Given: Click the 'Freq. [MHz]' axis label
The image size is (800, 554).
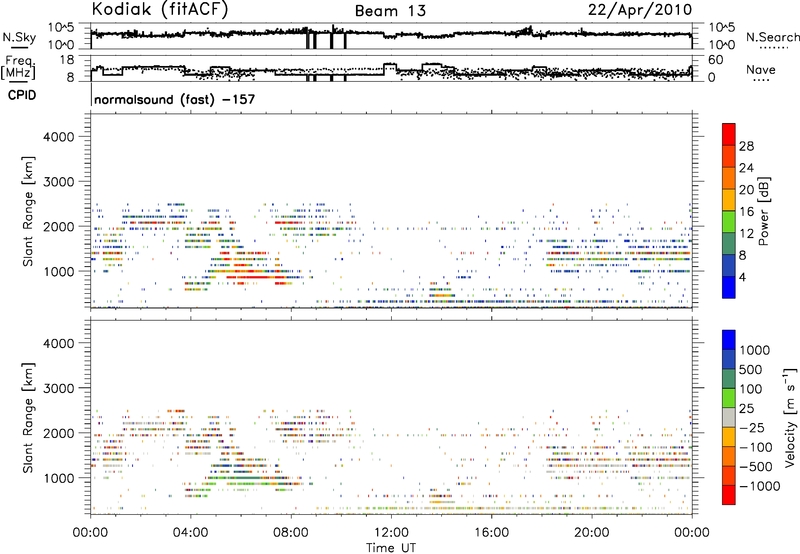Looking at the screenshot, I should pyautogui.click(x=18, y=68).
